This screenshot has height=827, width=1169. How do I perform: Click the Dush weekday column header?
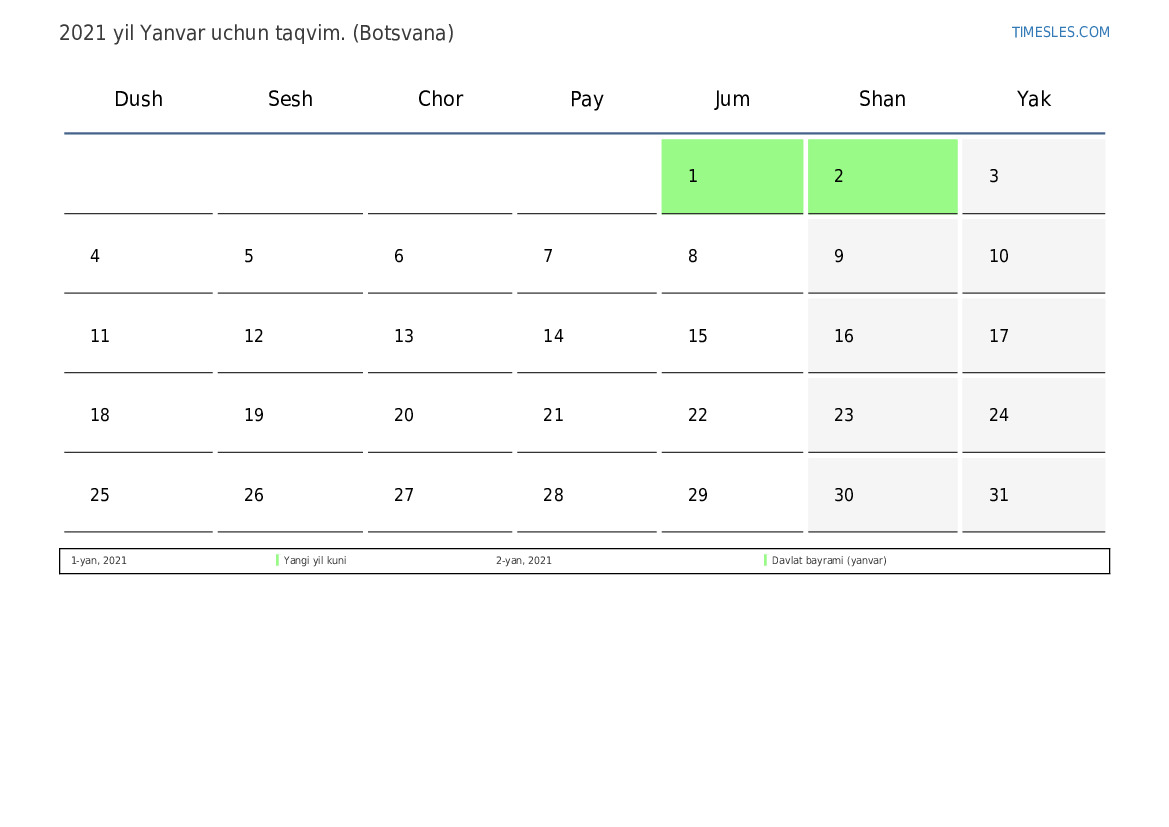138,99
